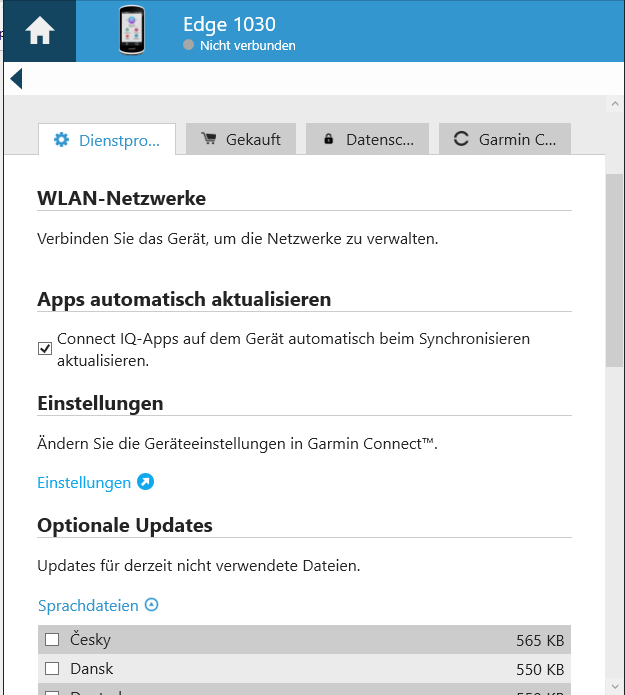Click the vertical scrollbar thumb
625x695 pixels.
(614, 270)
